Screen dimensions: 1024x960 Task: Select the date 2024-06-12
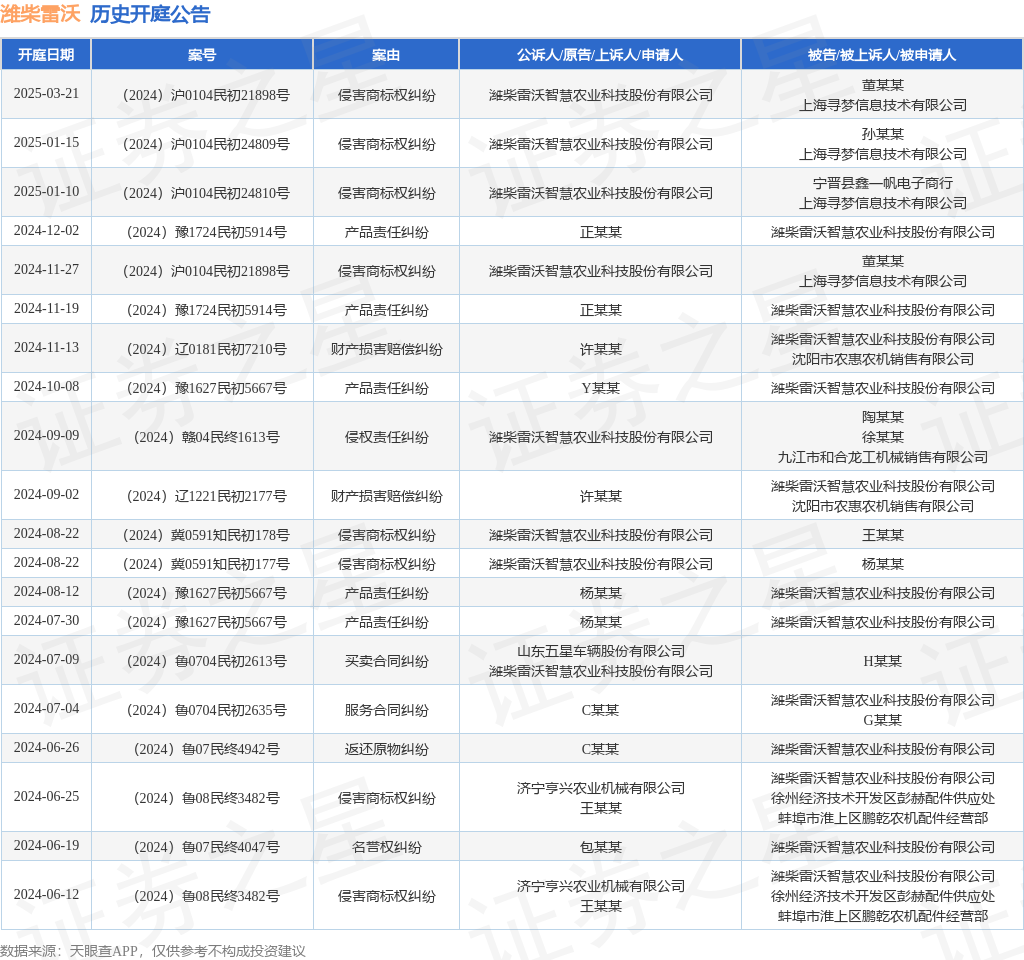click(46, 895)
